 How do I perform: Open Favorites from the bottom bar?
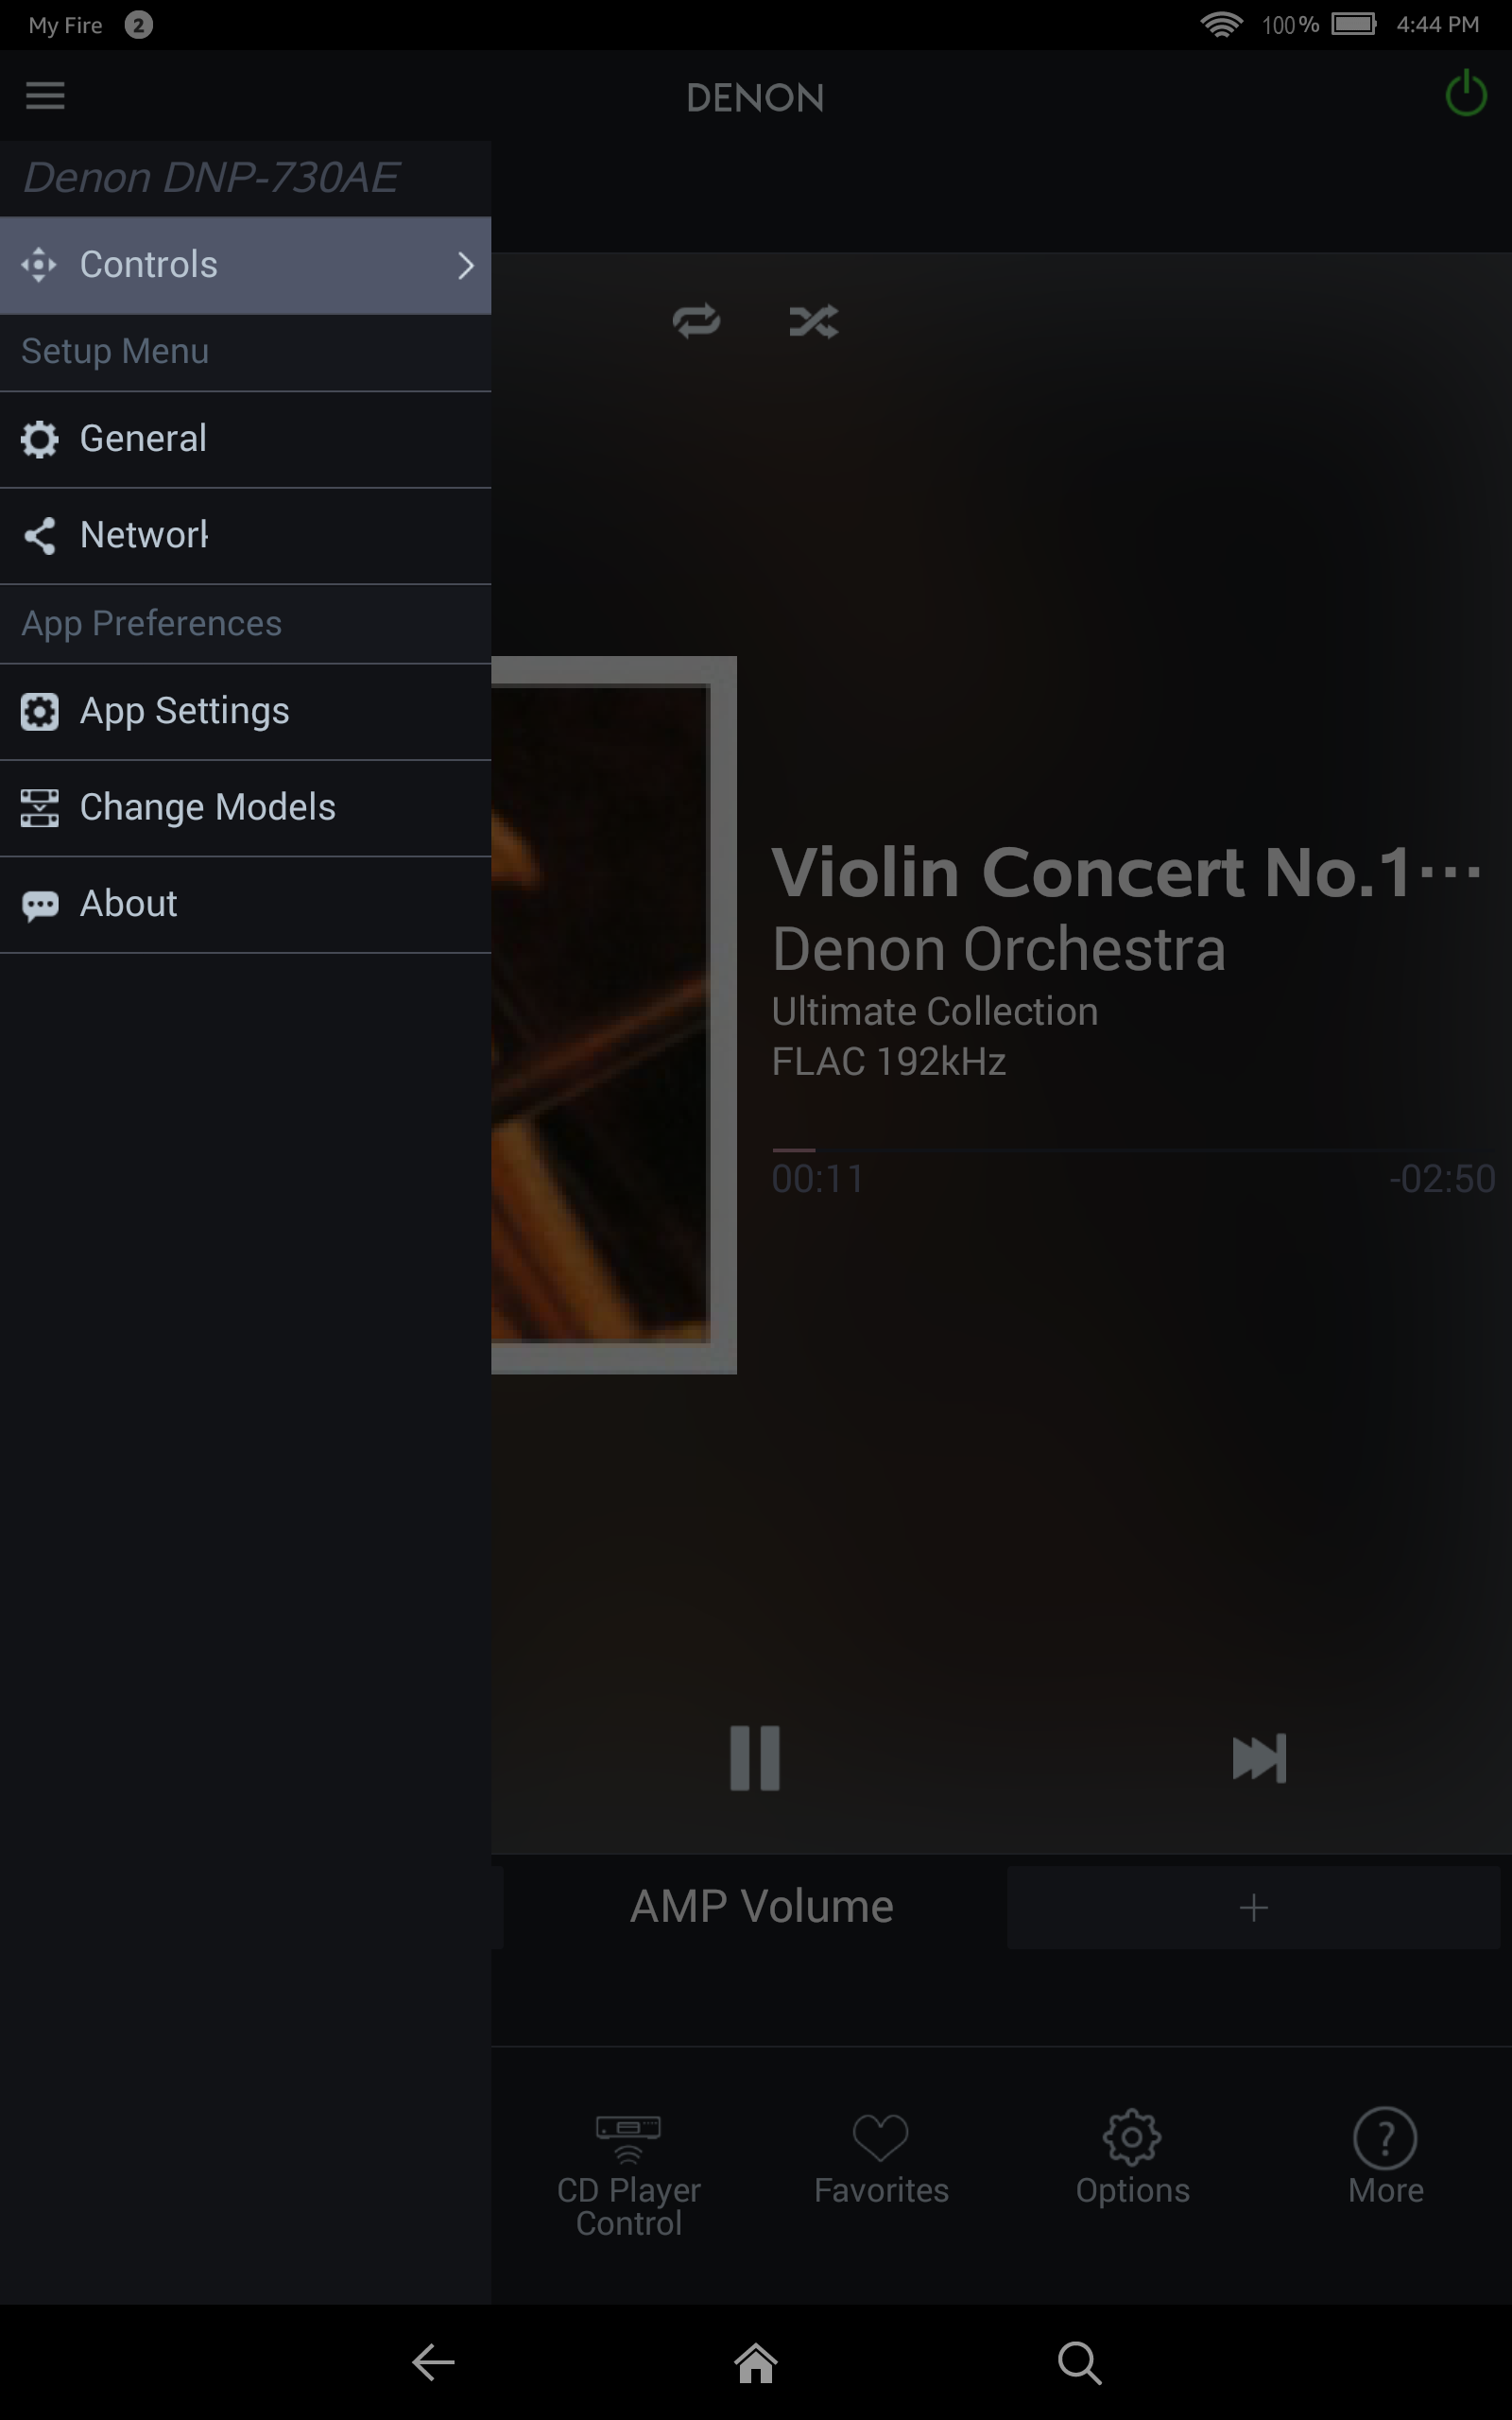(880, 2160)
